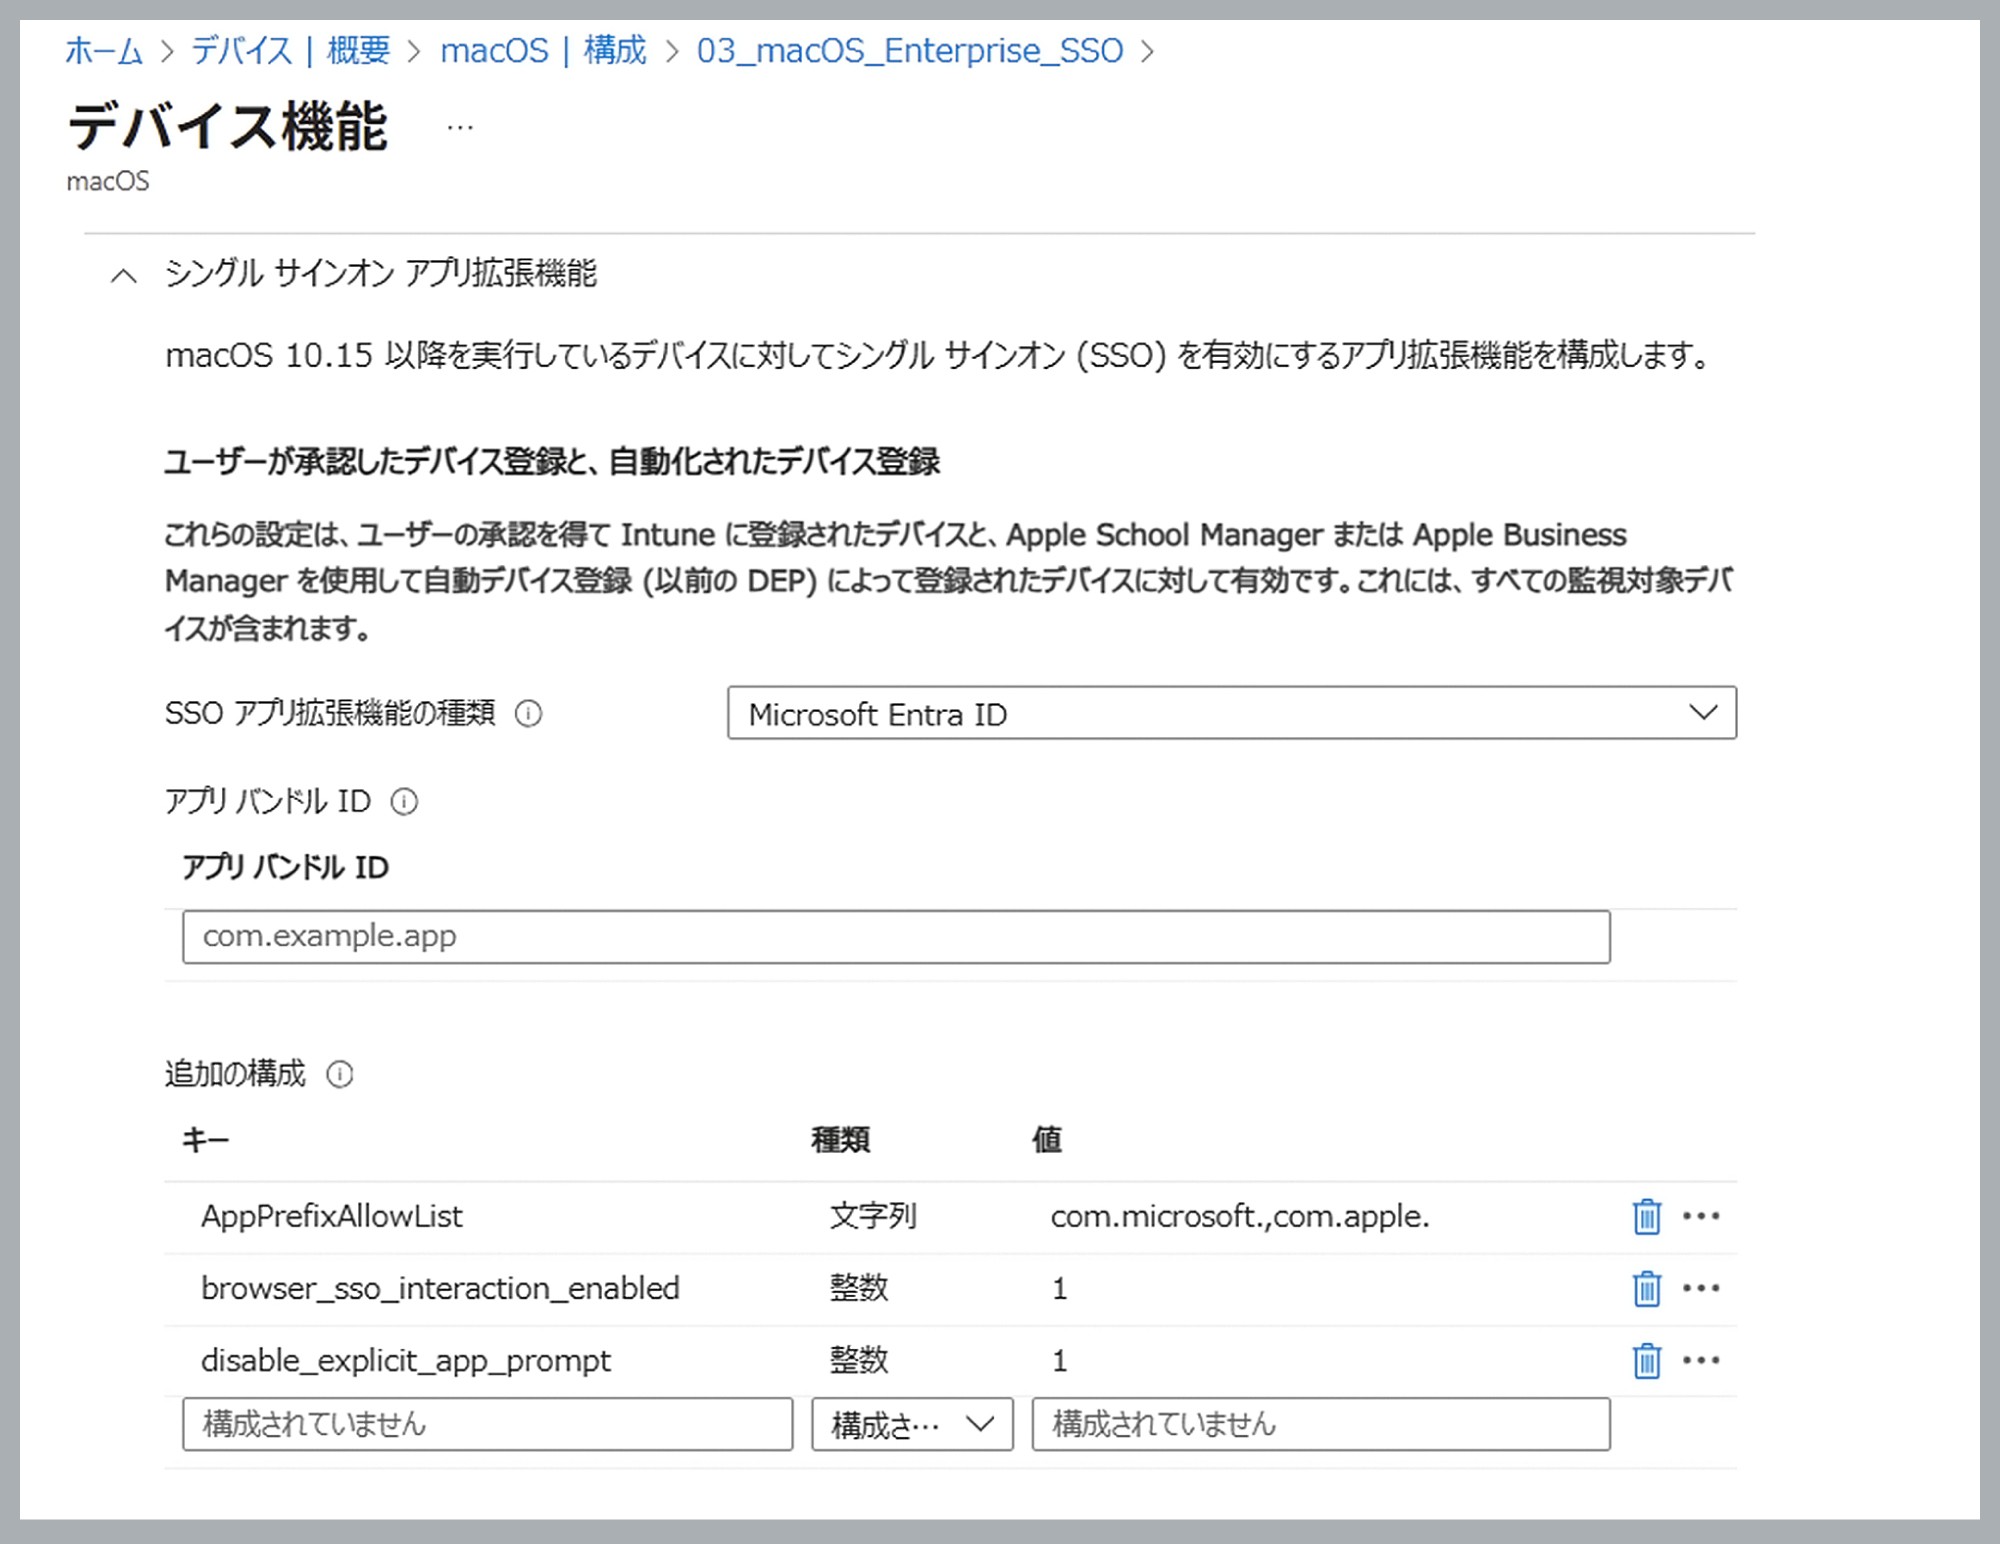Image resolution: width=2000 pixels, height=1544 pixels.
Task: Open 03_macOS_Enterprise_SSO from breadcrumb
Action: 911,50
